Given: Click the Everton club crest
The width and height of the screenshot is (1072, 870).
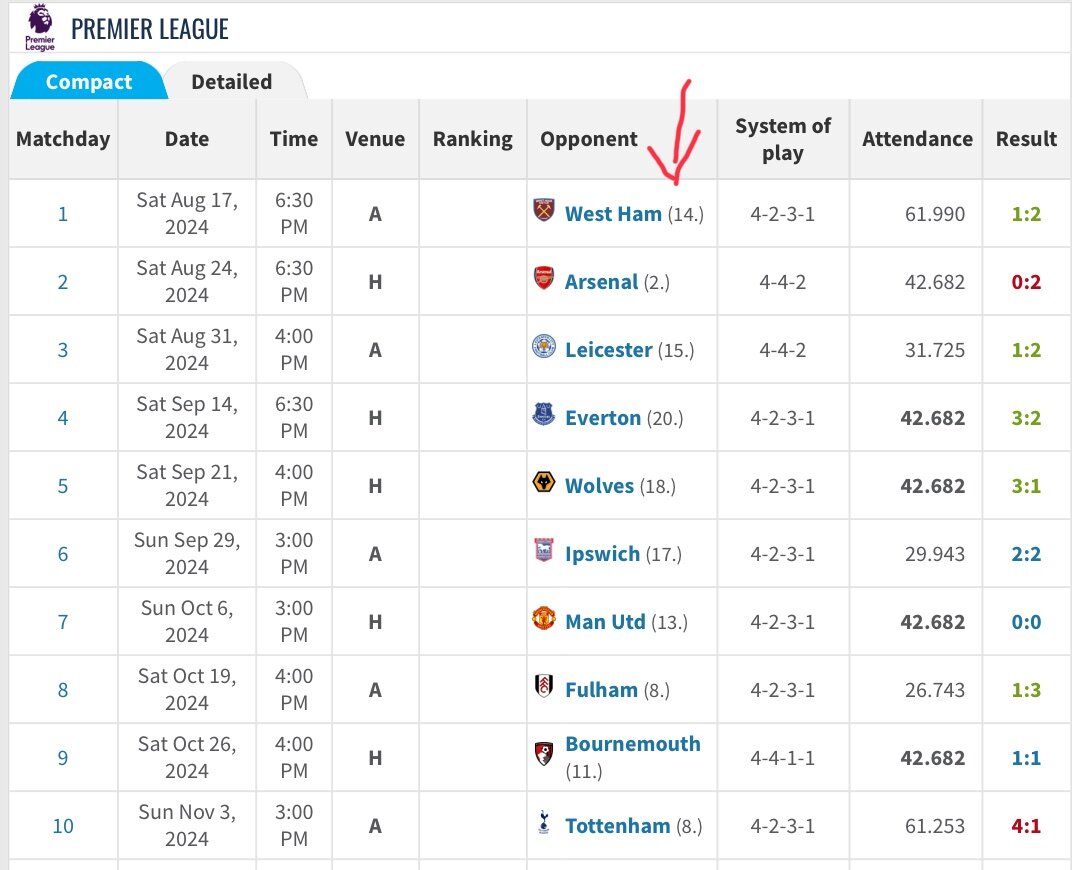Looking at the screenshot, I should 544,414.
